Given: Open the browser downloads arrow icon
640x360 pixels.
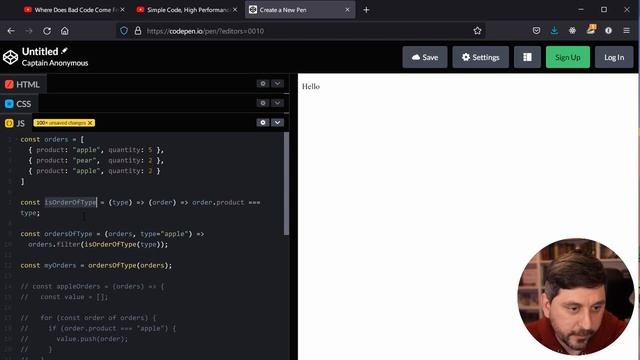Looking at the screenshot, I should pyautogui.click(x=554, y=31).
